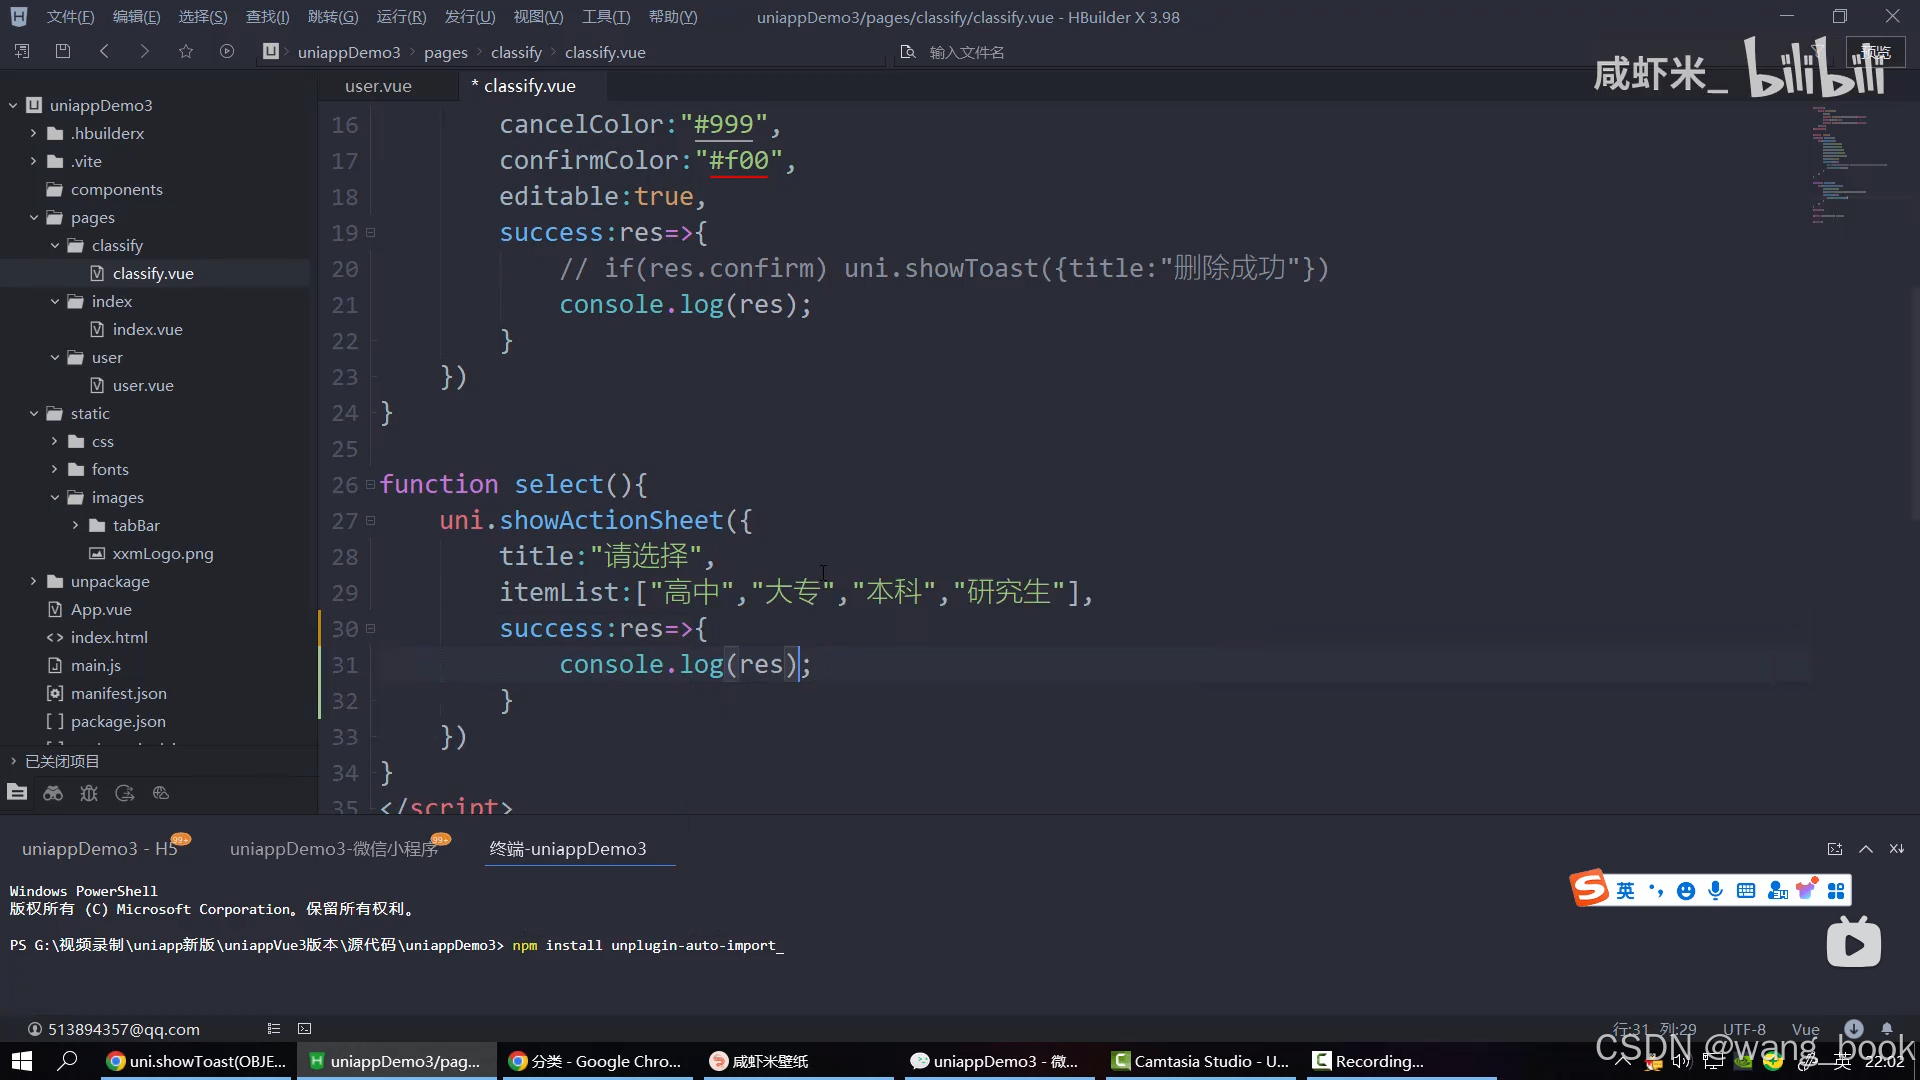The image size is (1920, 1080).
Task: Expand the tabBar folder
Action: (x=75, y=525)
